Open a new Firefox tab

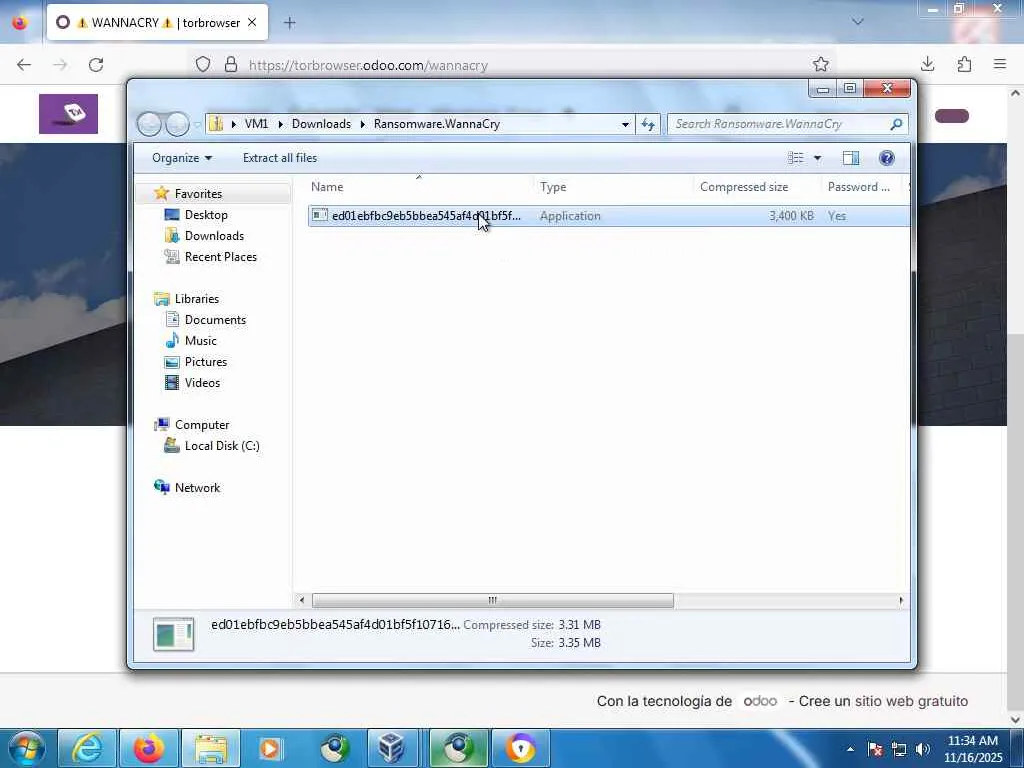pyautogui.click(x=290, y=23)
